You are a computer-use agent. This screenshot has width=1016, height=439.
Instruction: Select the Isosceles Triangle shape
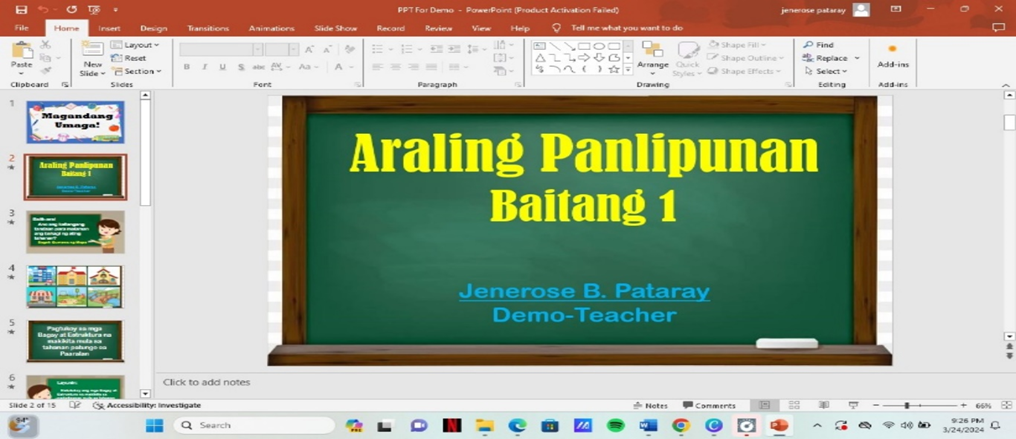click(x=540, y=58)
